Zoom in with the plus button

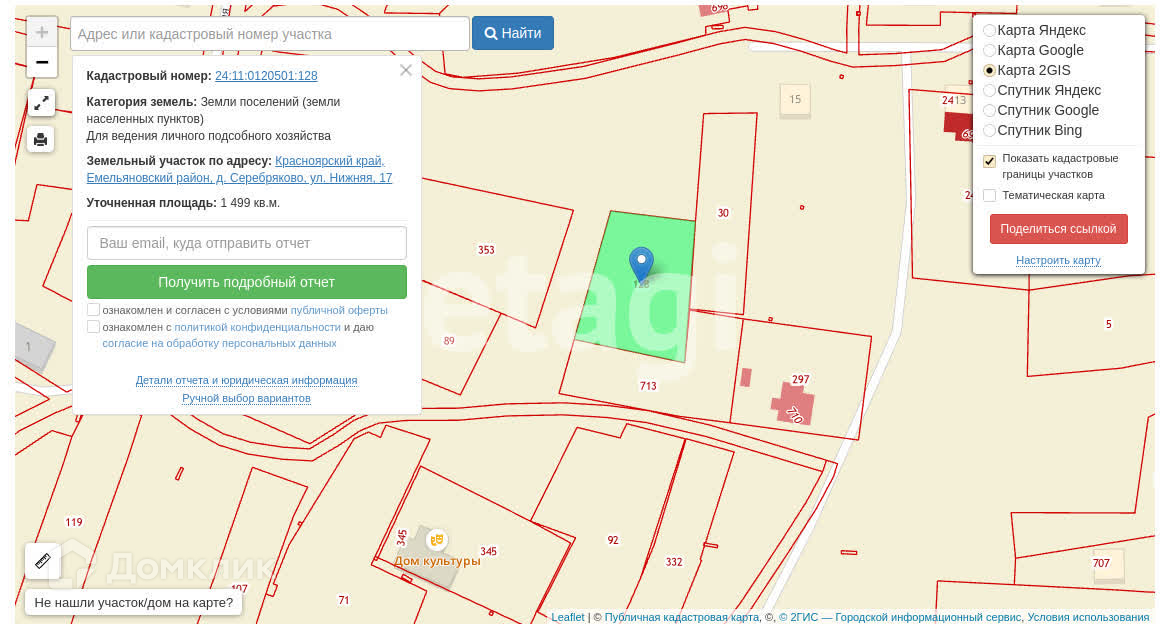click(42, 33)
